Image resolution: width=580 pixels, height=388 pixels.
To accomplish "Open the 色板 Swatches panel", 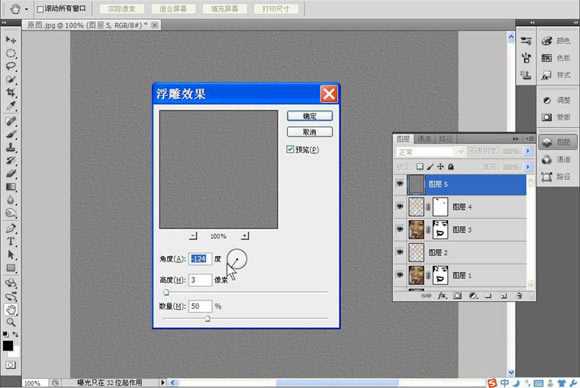I will [557, 58].
